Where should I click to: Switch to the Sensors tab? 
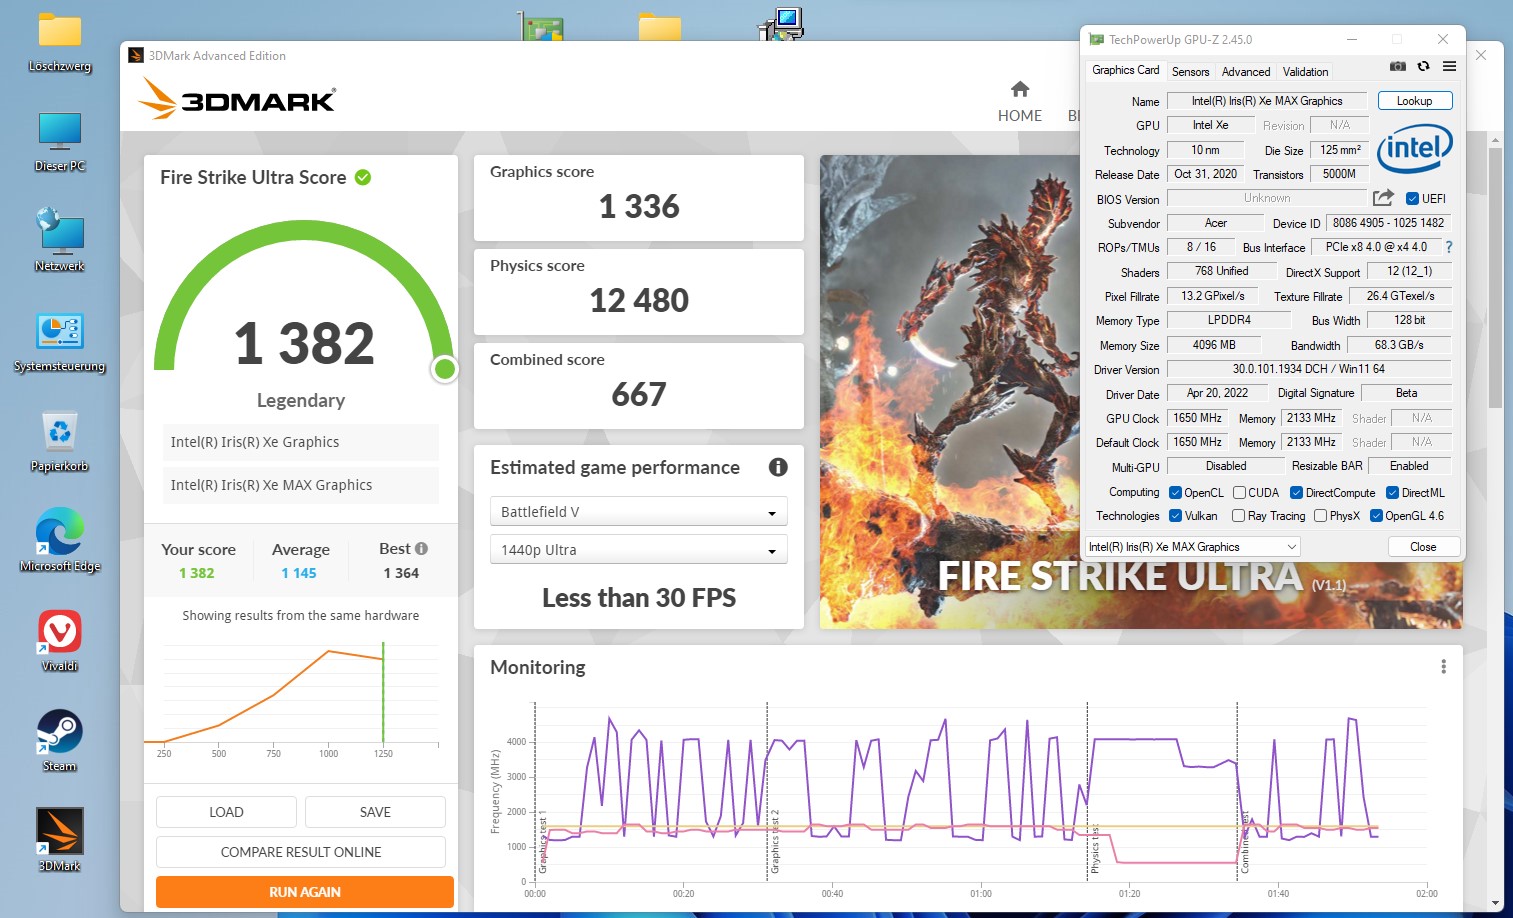pyautogui.click(x=1190, y=71)
